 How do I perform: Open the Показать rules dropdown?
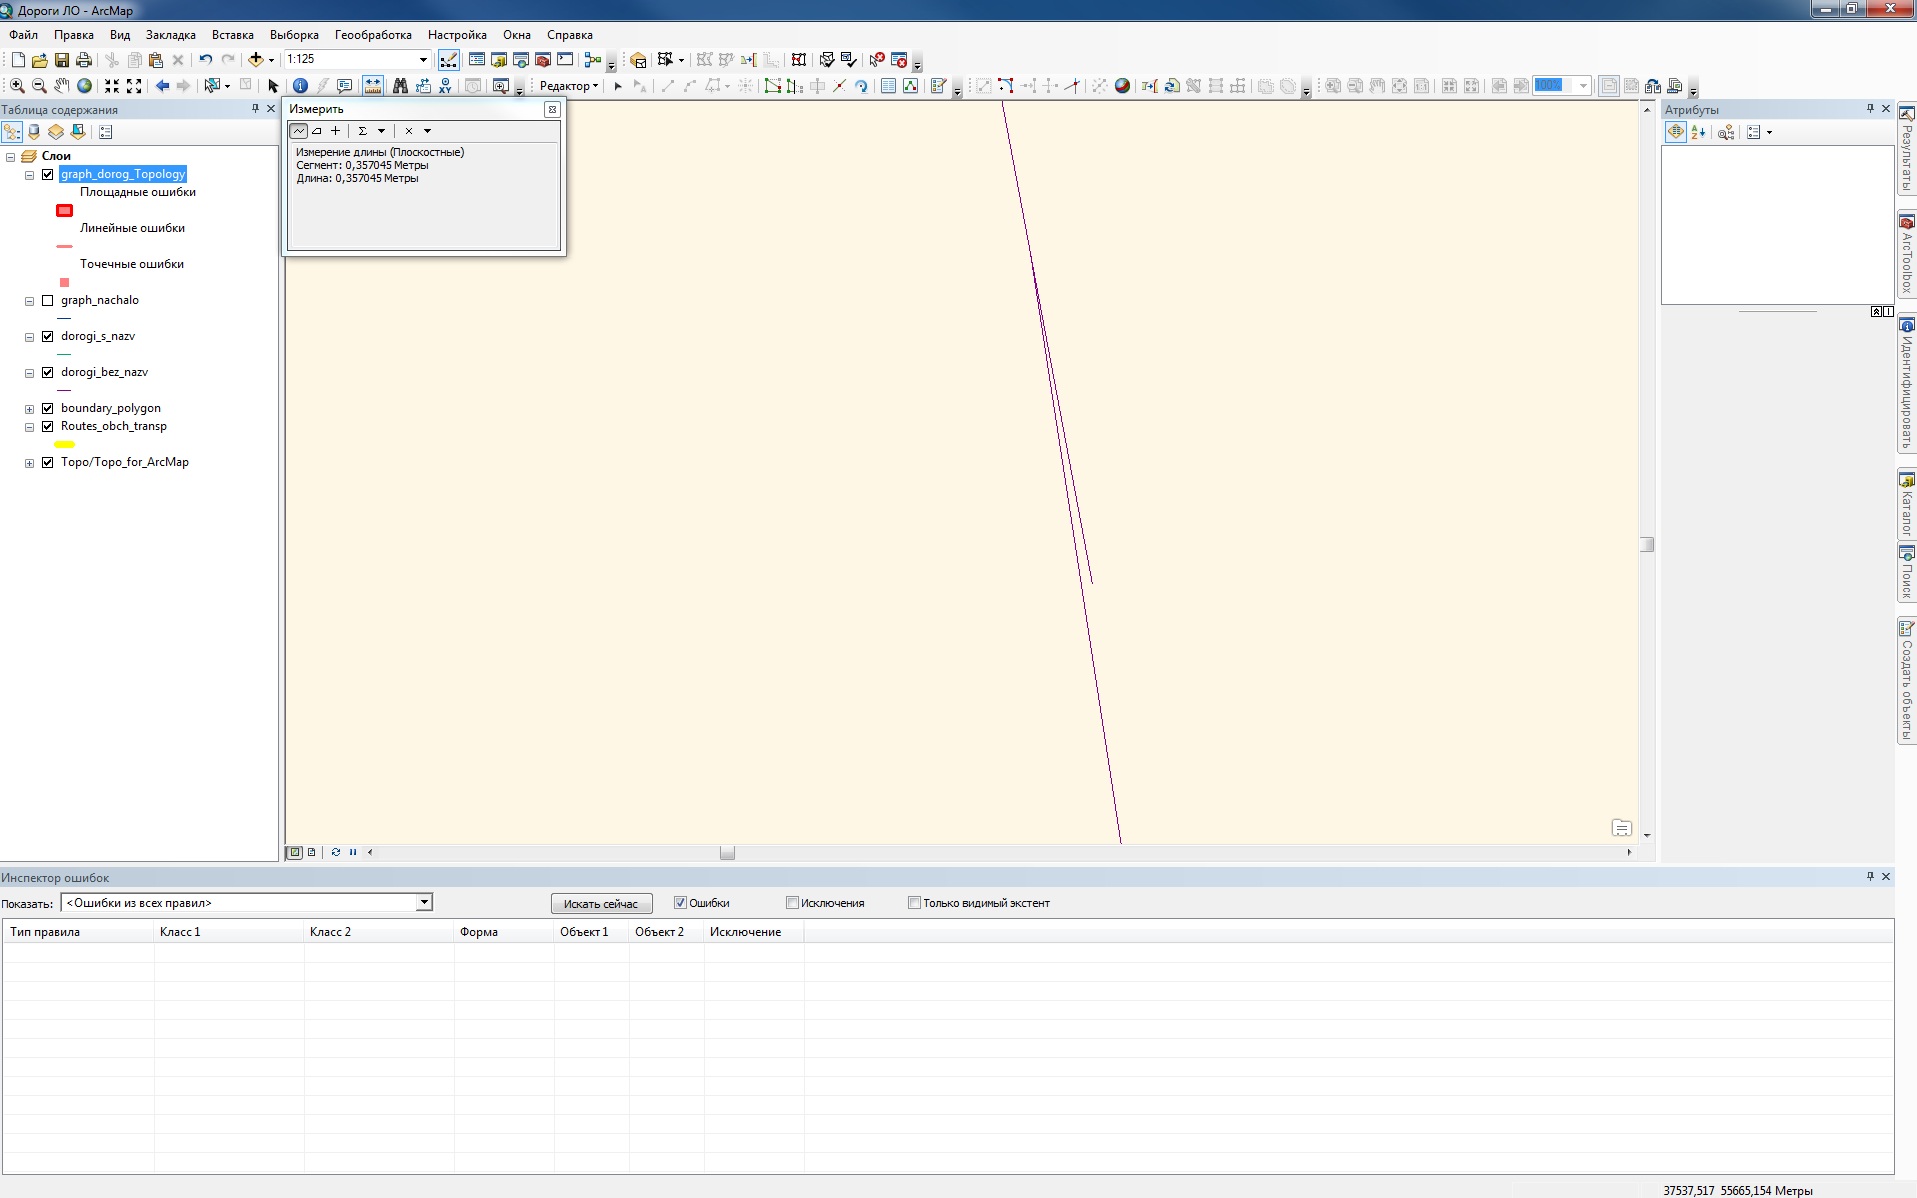point(424,903)
